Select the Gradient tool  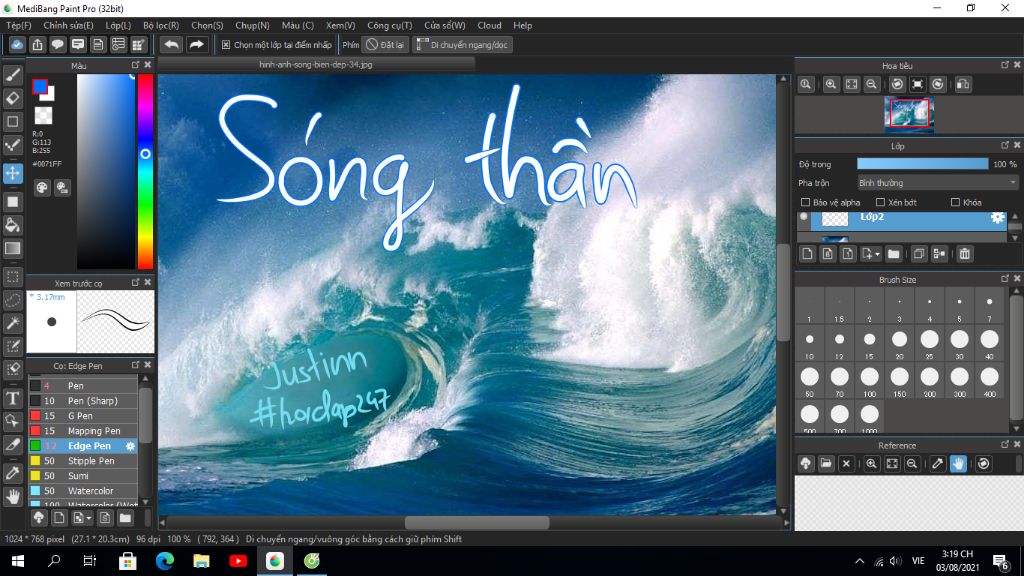coord(12,248)
